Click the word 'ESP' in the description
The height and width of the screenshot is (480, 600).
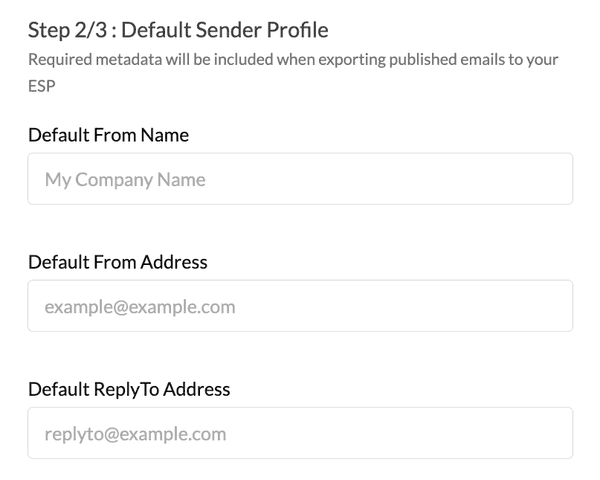(x=42, y=86)
